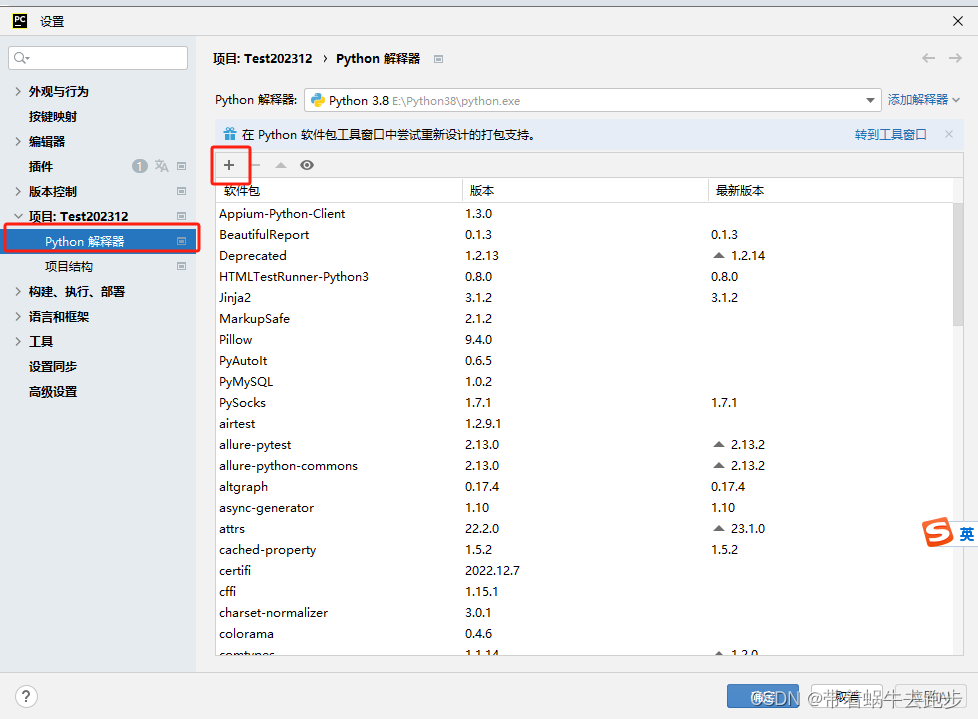Viewport: 978px width, 719px height.
Task: Click the project-level icon on 插件 row
Action: pos(182,166)
